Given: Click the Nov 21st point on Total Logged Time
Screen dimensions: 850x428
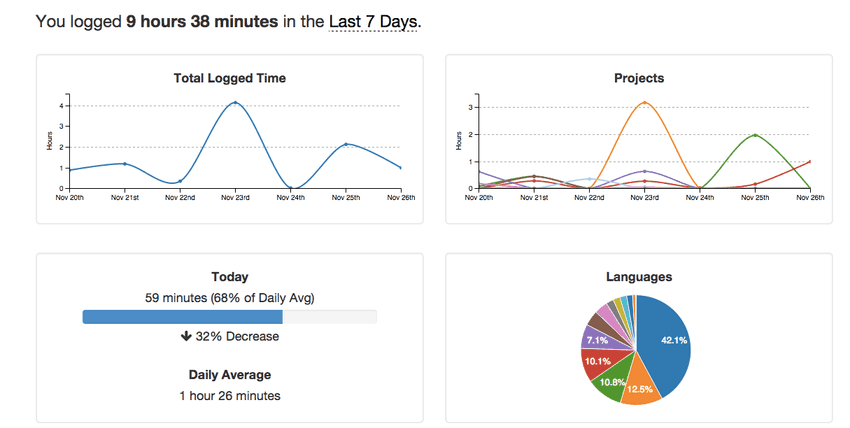Looking at the screenshot, I should [125, 164].
